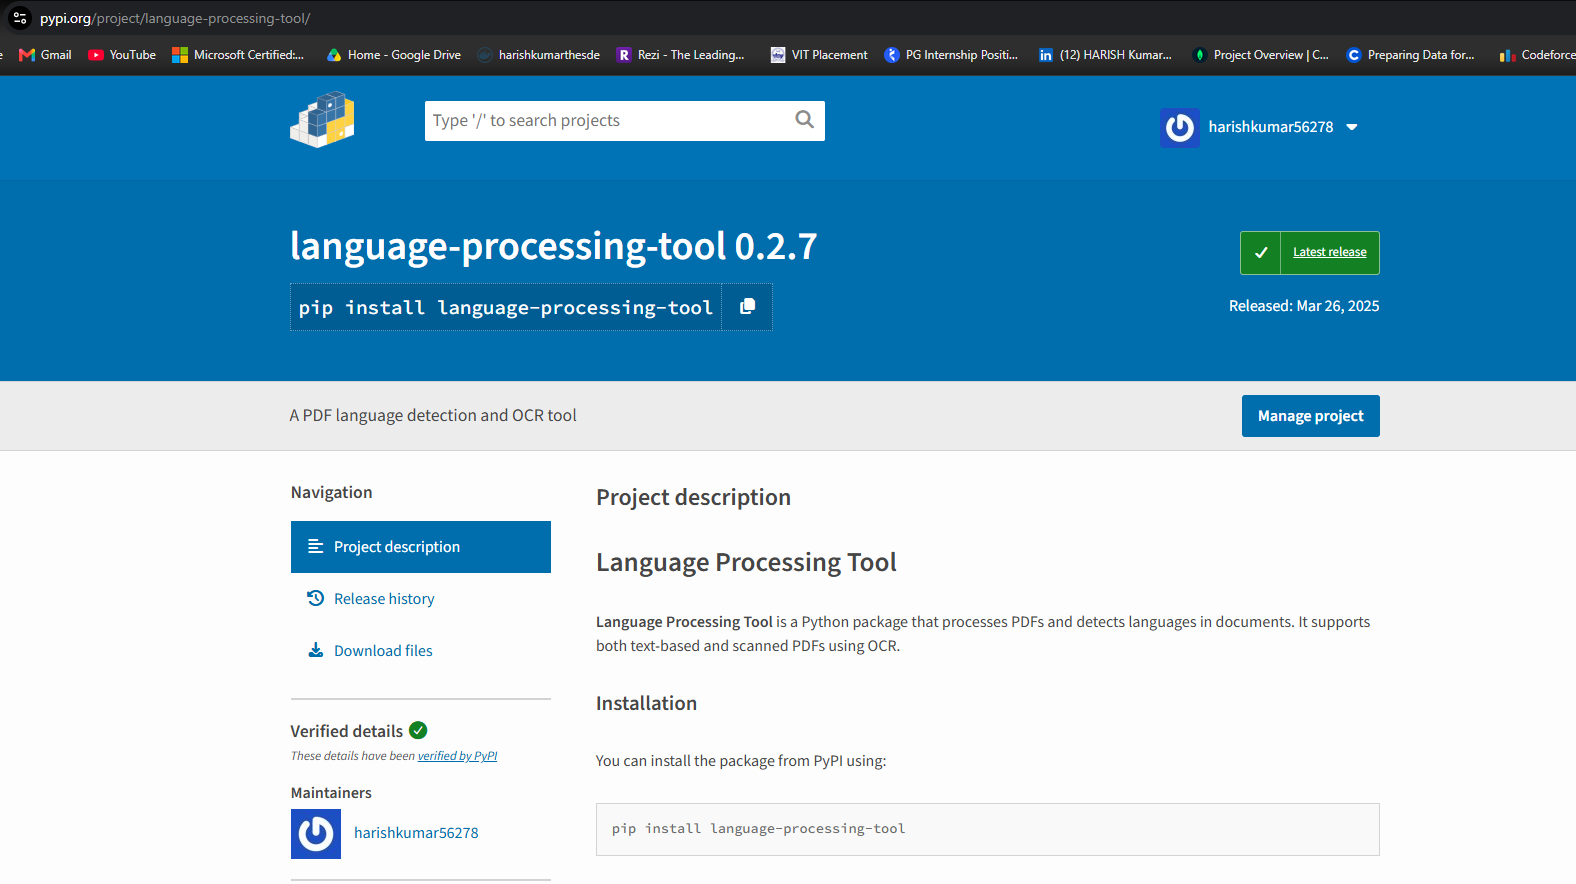Click the pip install code block in Installation
This screenshot has width=1576, height=884.
[987, 829]
